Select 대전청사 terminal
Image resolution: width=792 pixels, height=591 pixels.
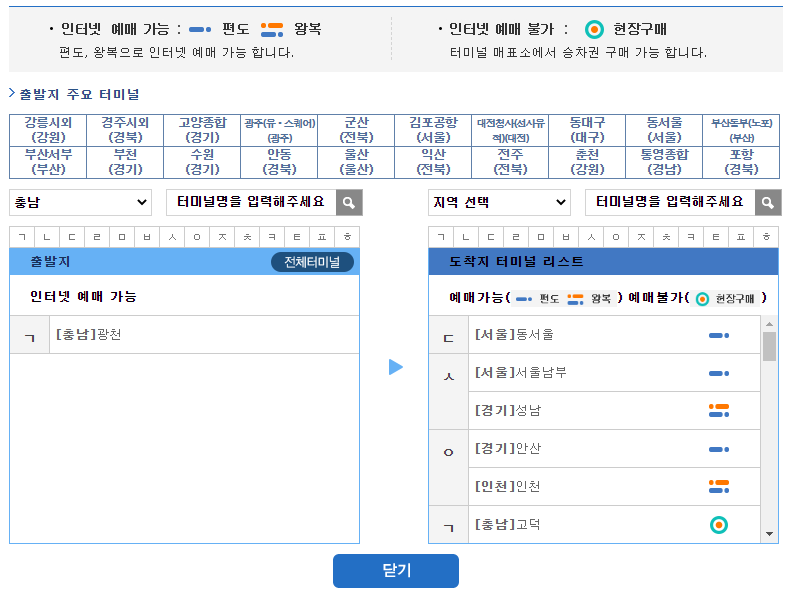click(x=510, y=130)
